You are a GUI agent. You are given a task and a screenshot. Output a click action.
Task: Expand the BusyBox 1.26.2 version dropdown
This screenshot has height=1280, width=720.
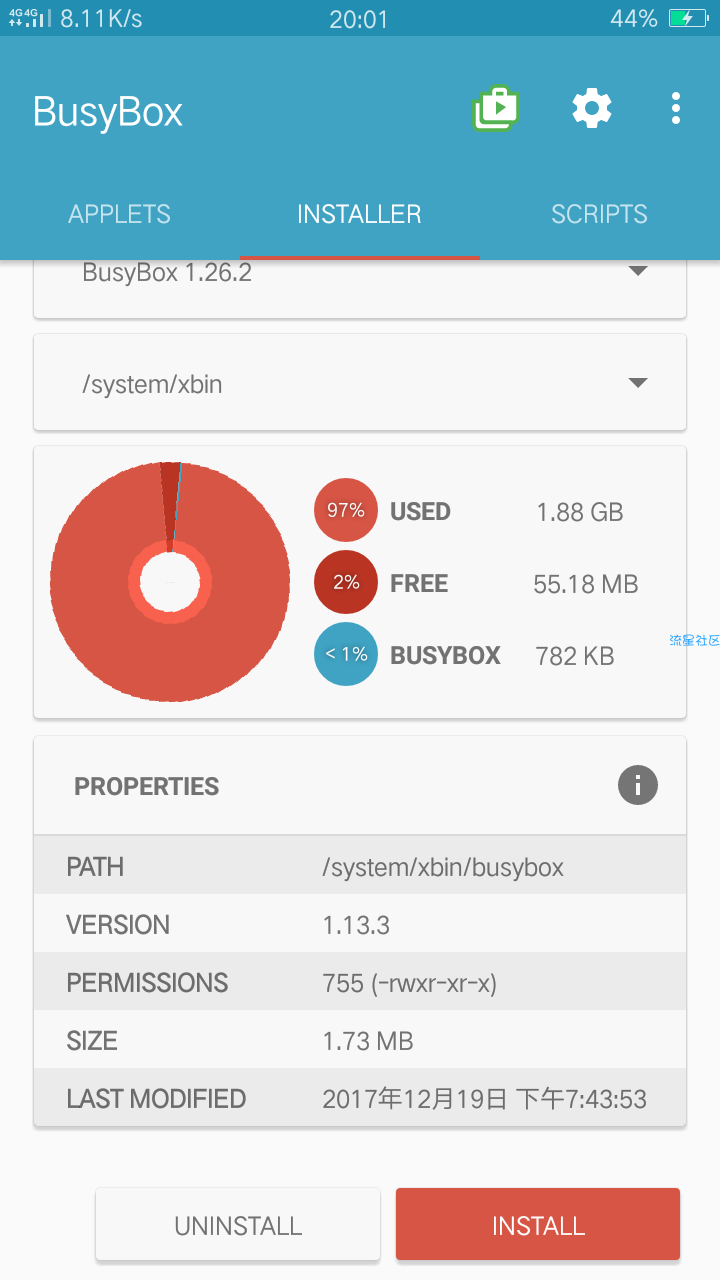pyautogui.click(x=360, y=288)
